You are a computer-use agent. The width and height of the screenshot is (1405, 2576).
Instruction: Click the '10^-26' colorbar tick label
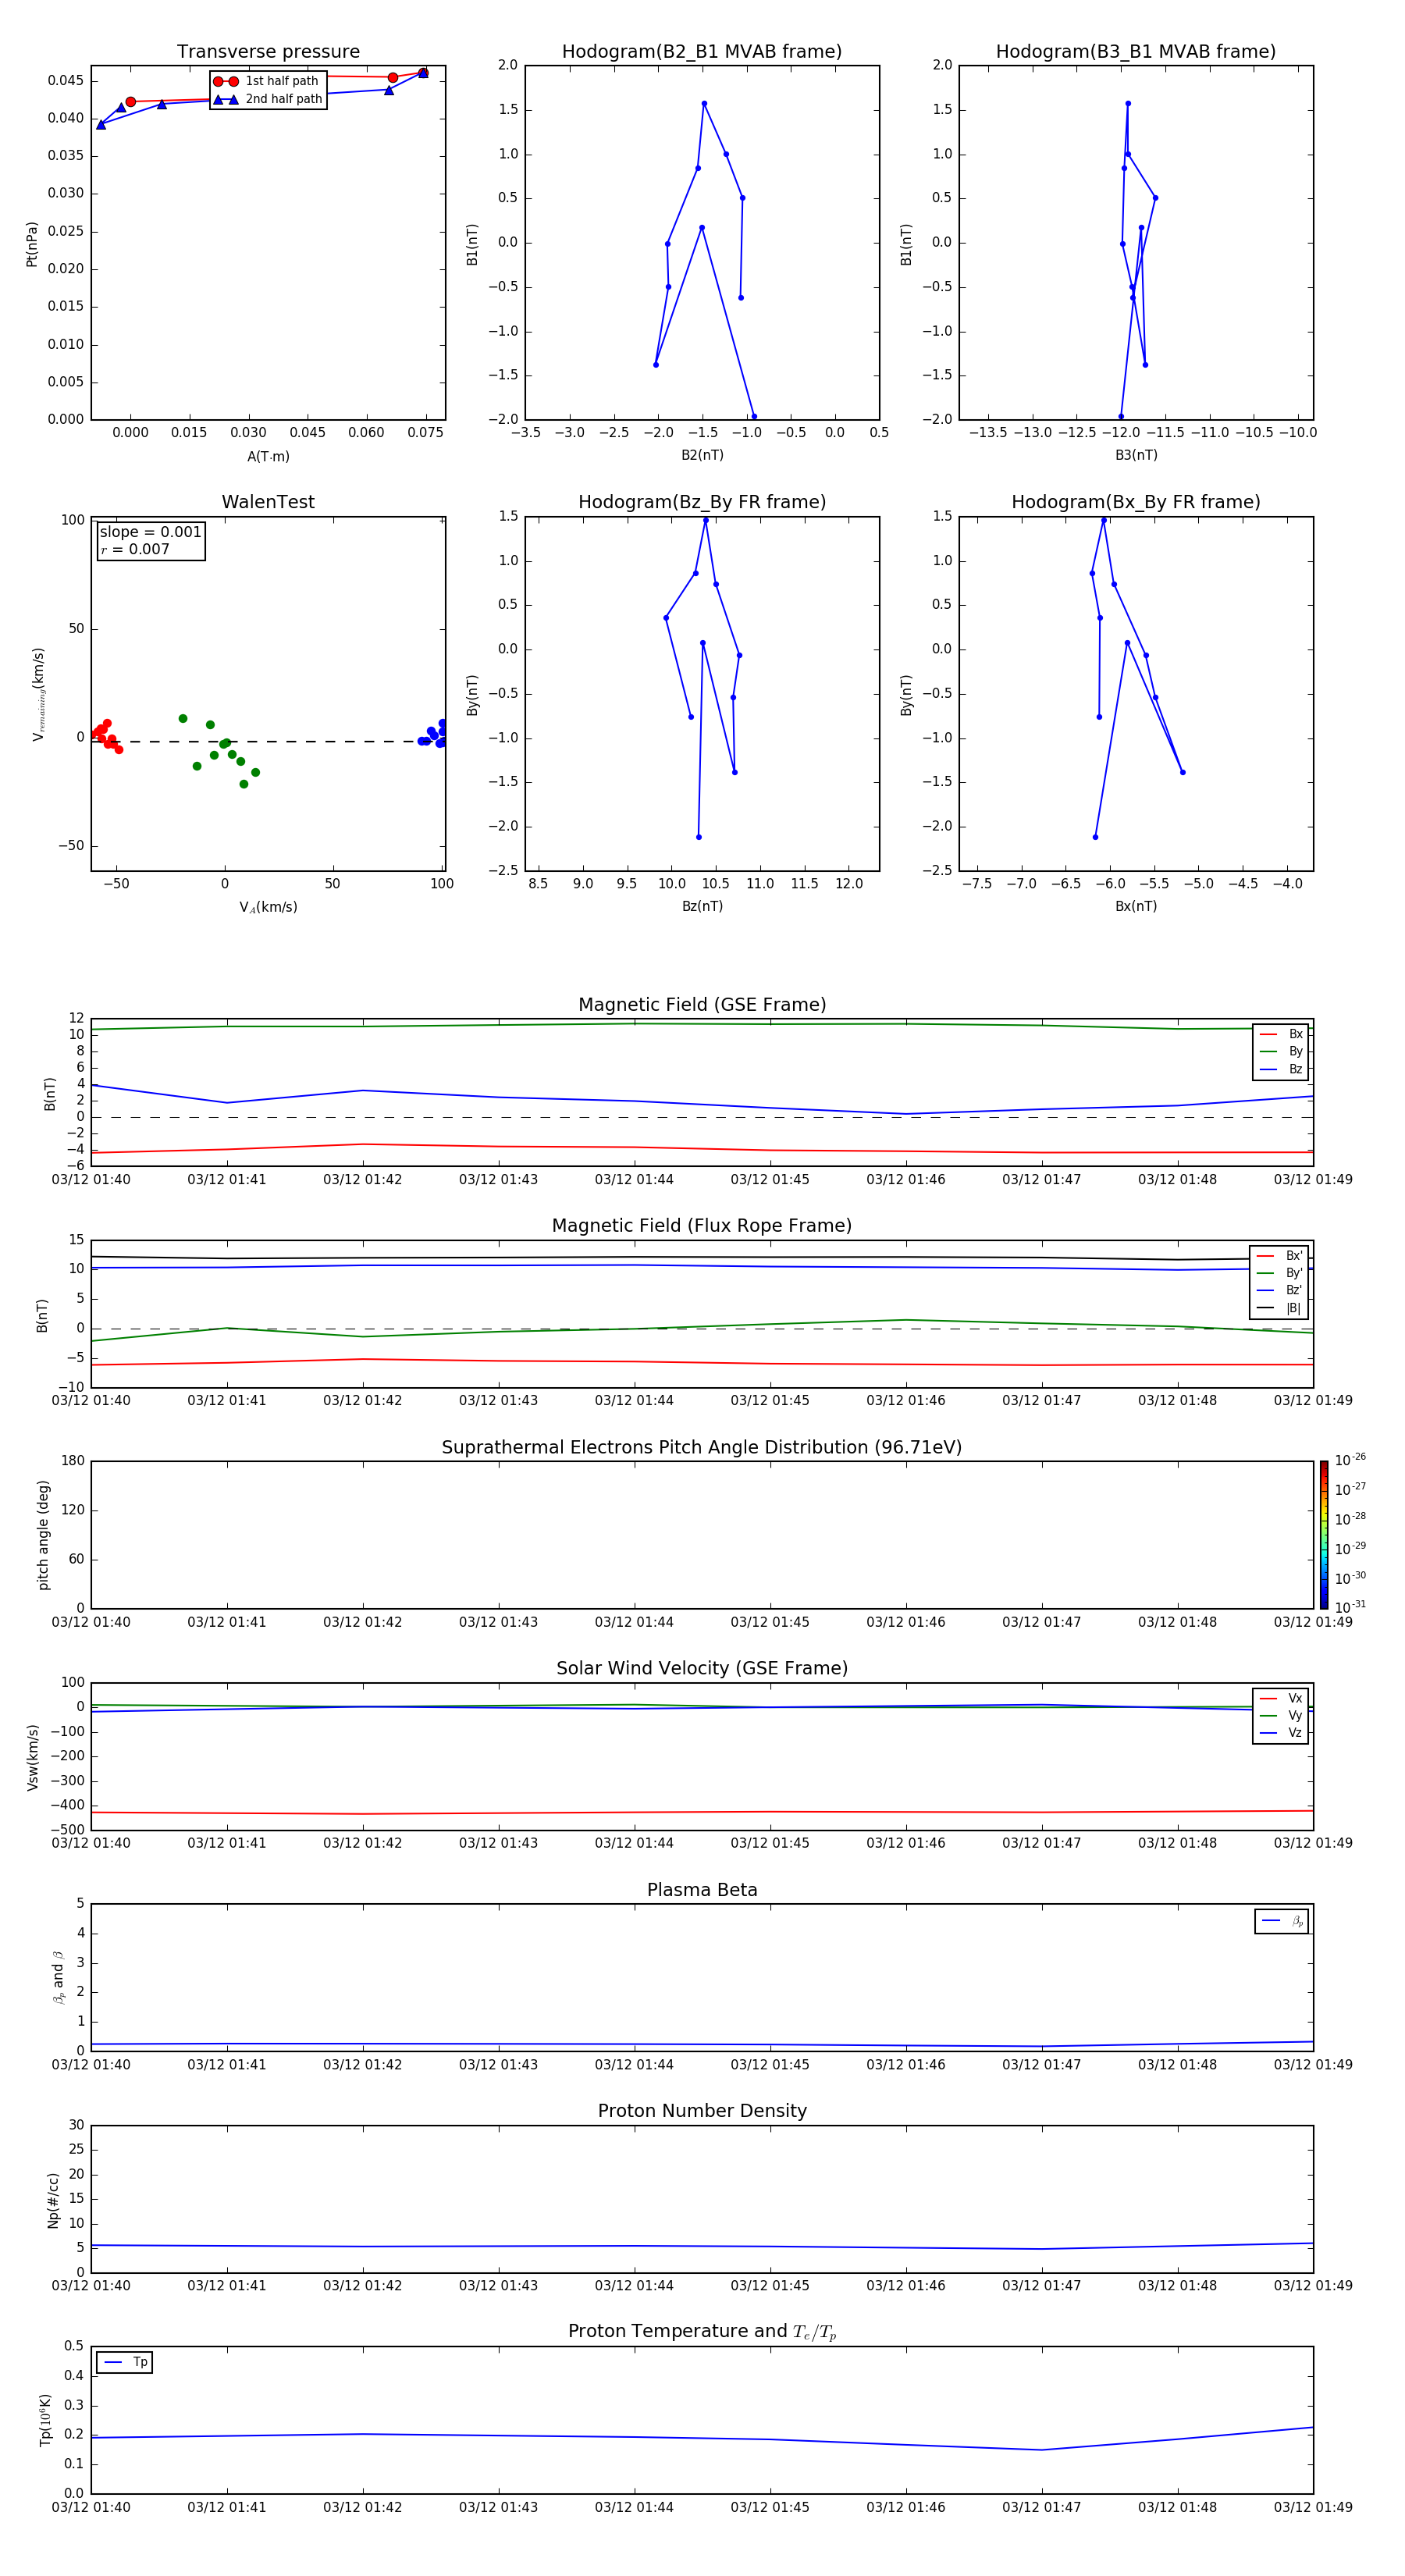[x=1350, y=1460]
